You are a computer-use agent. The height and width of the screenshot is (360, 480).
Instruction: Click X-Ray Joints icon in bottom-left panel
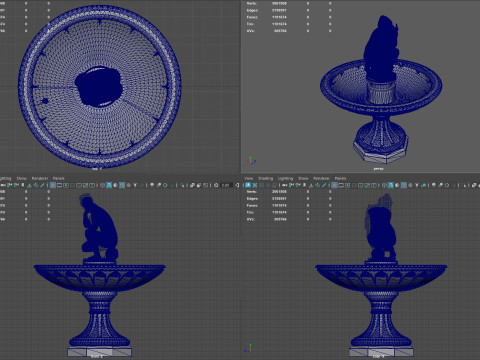(206, 185)
